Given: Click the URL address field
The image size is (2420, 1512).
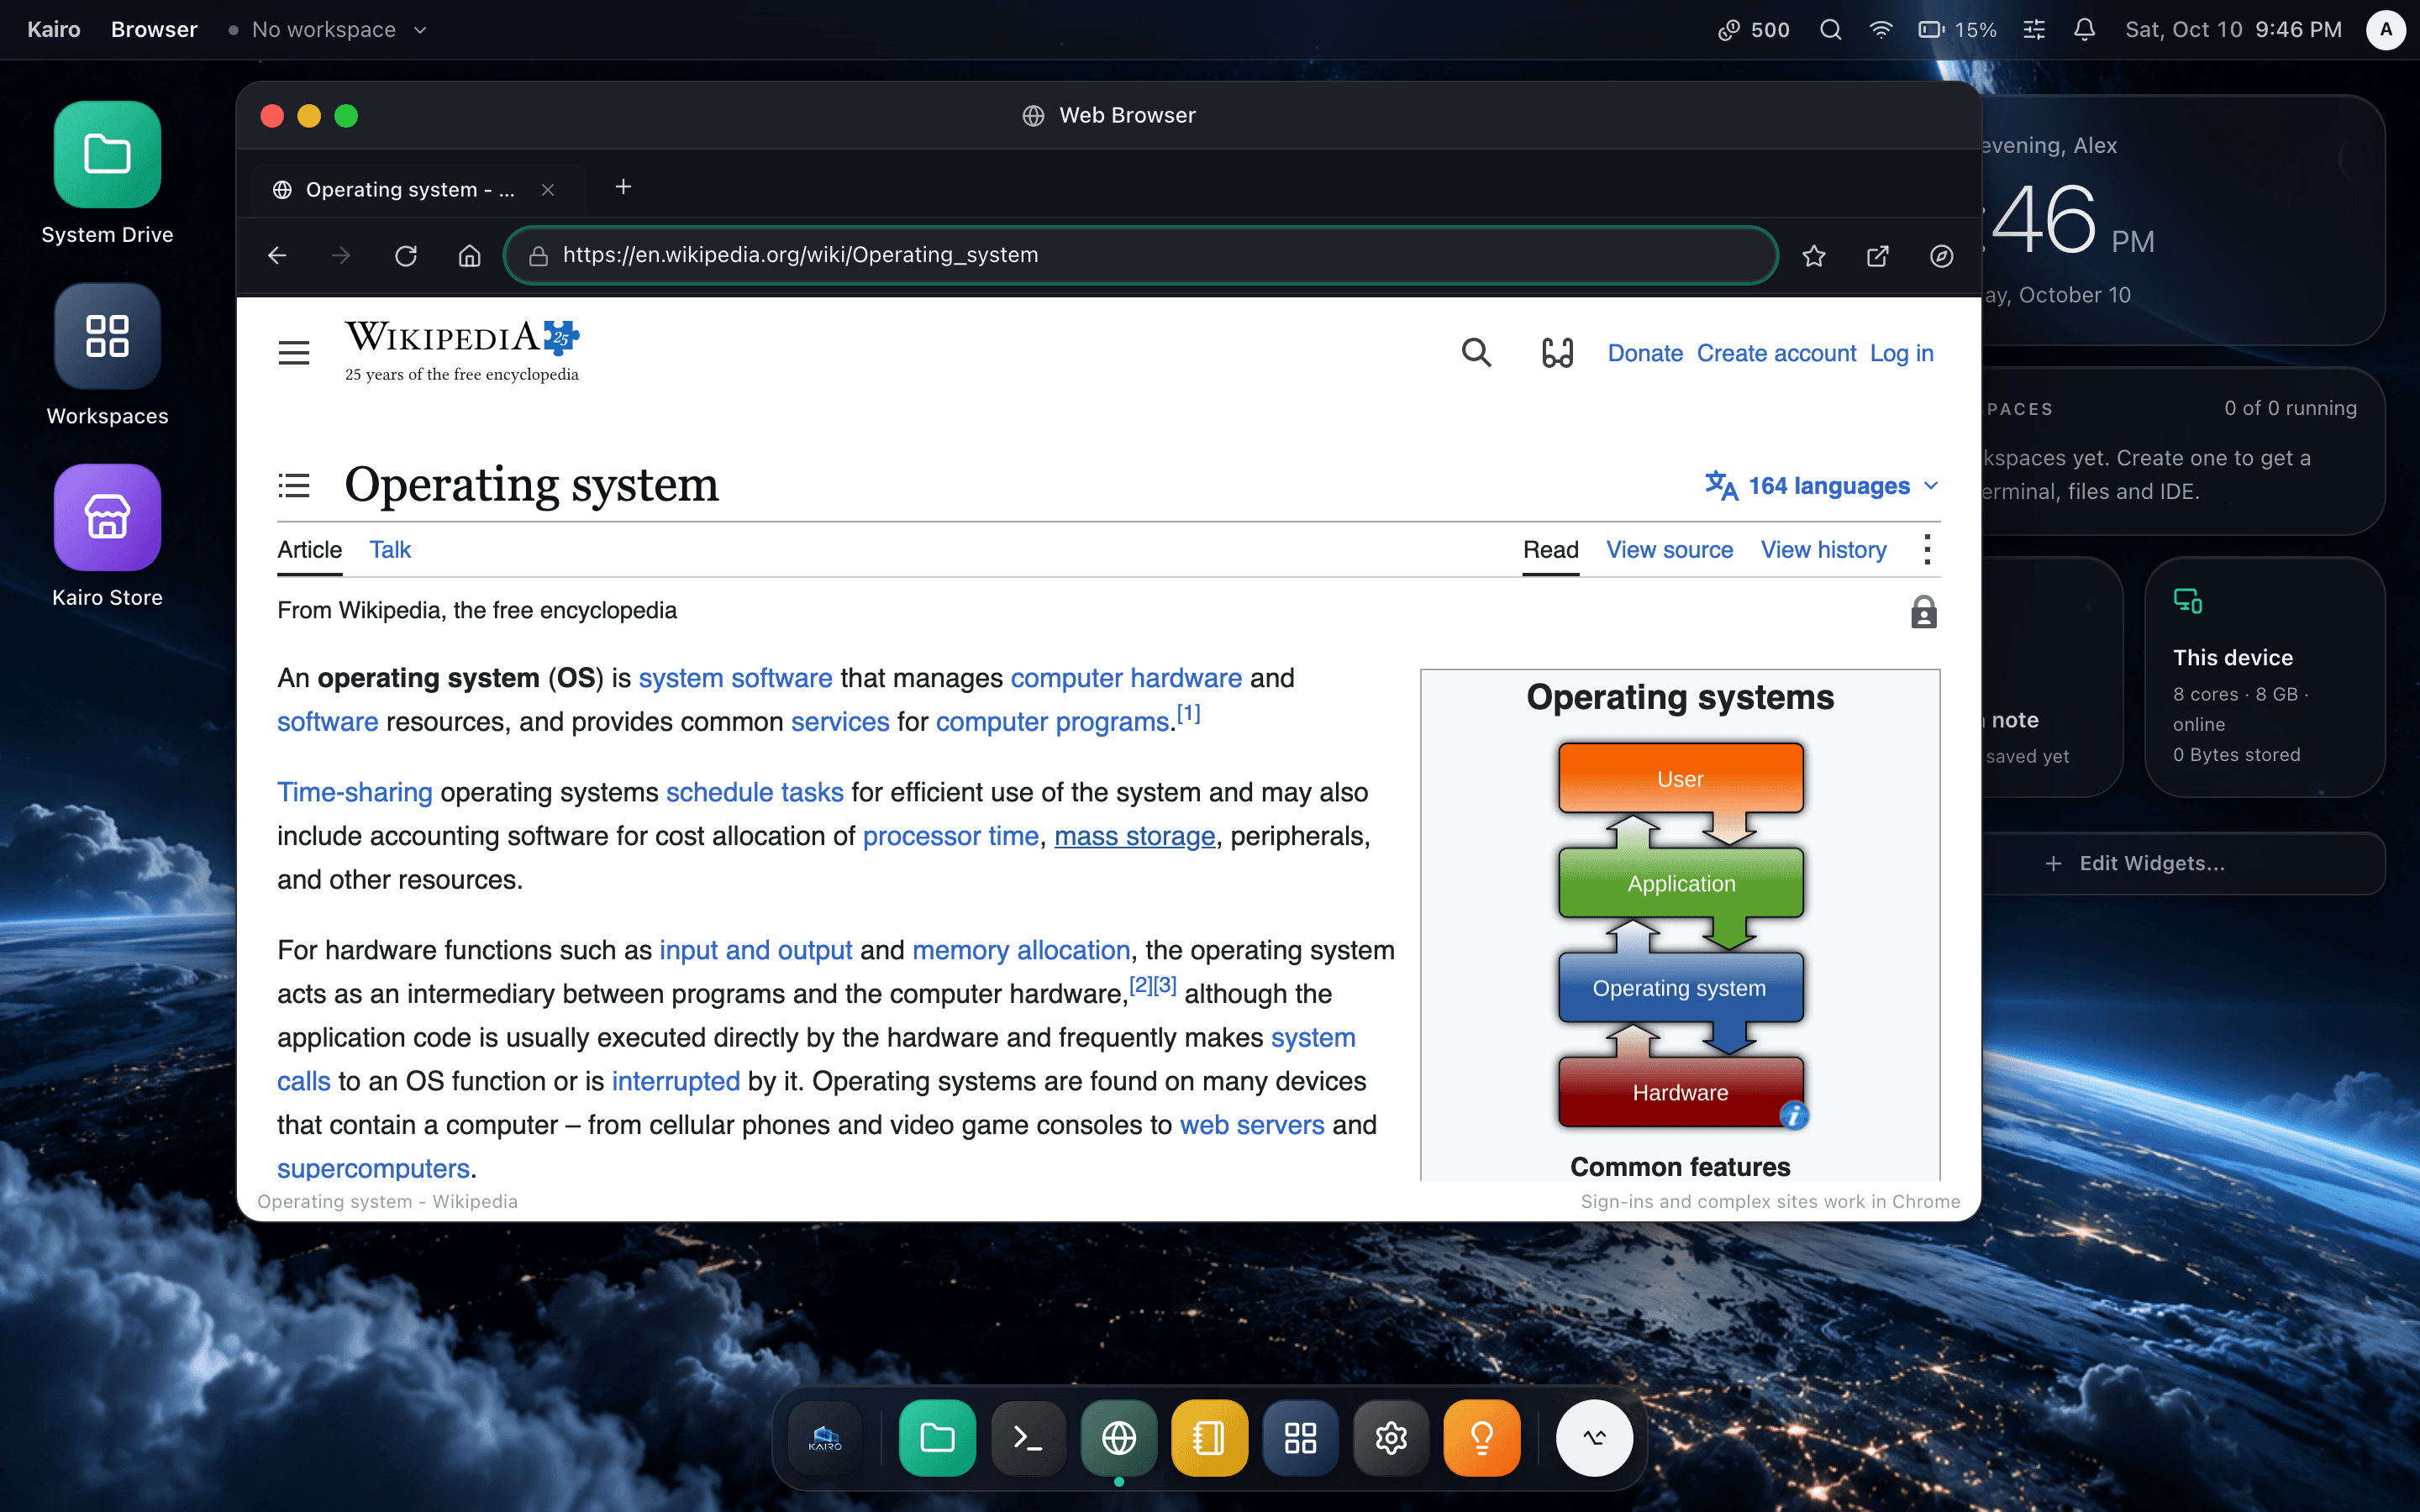Looking at the screenshot, I should tap(1140, 256).
